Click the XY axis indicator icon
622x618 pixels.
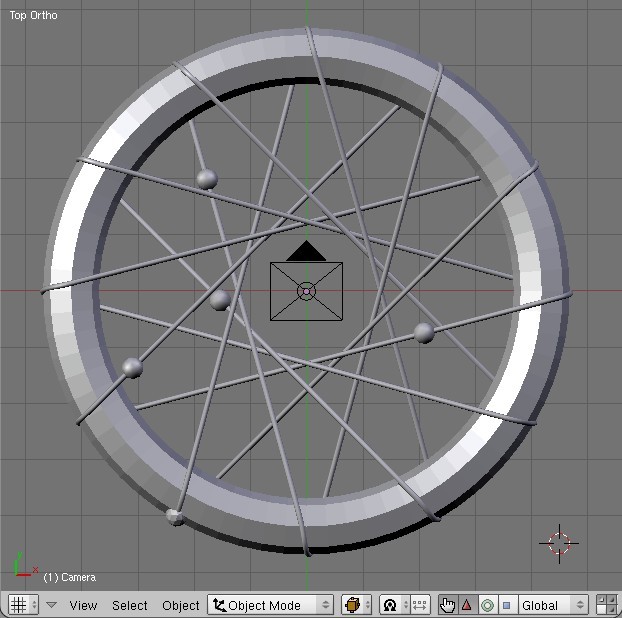(25, 565)
